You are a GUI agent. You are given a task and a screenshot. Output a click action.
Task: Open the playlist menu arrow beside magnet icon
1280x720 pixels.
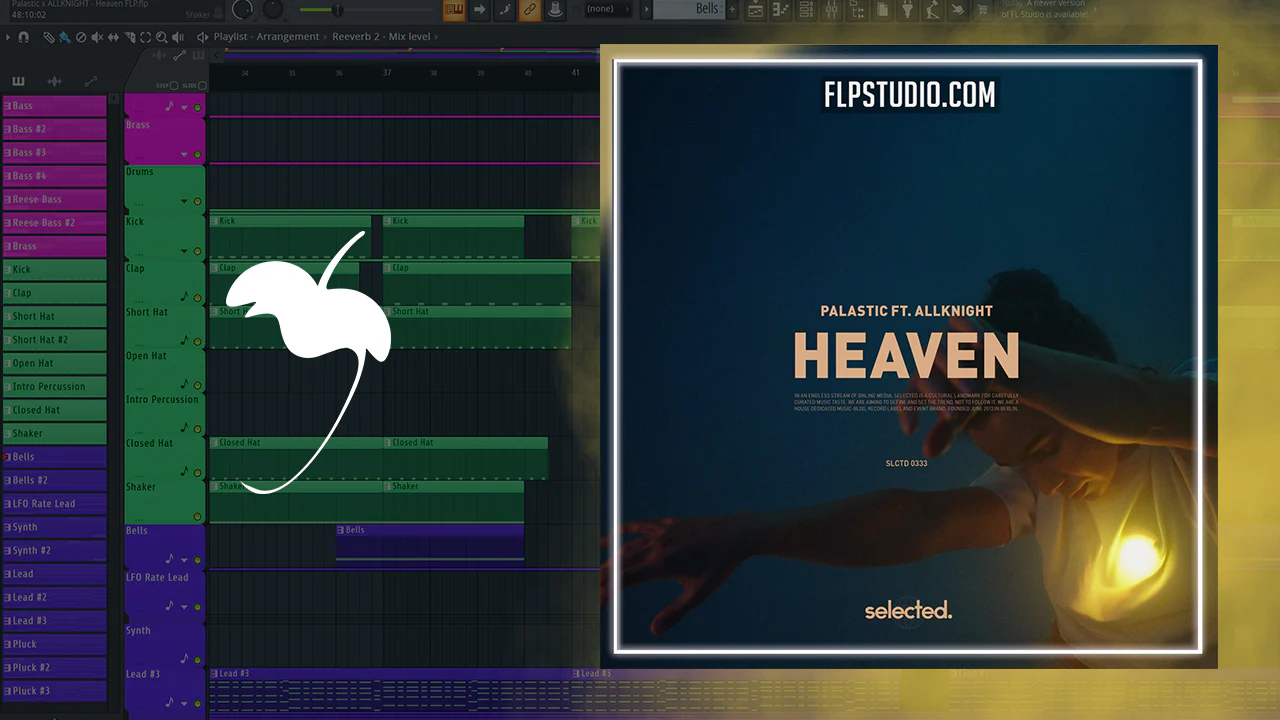[8, 37]
